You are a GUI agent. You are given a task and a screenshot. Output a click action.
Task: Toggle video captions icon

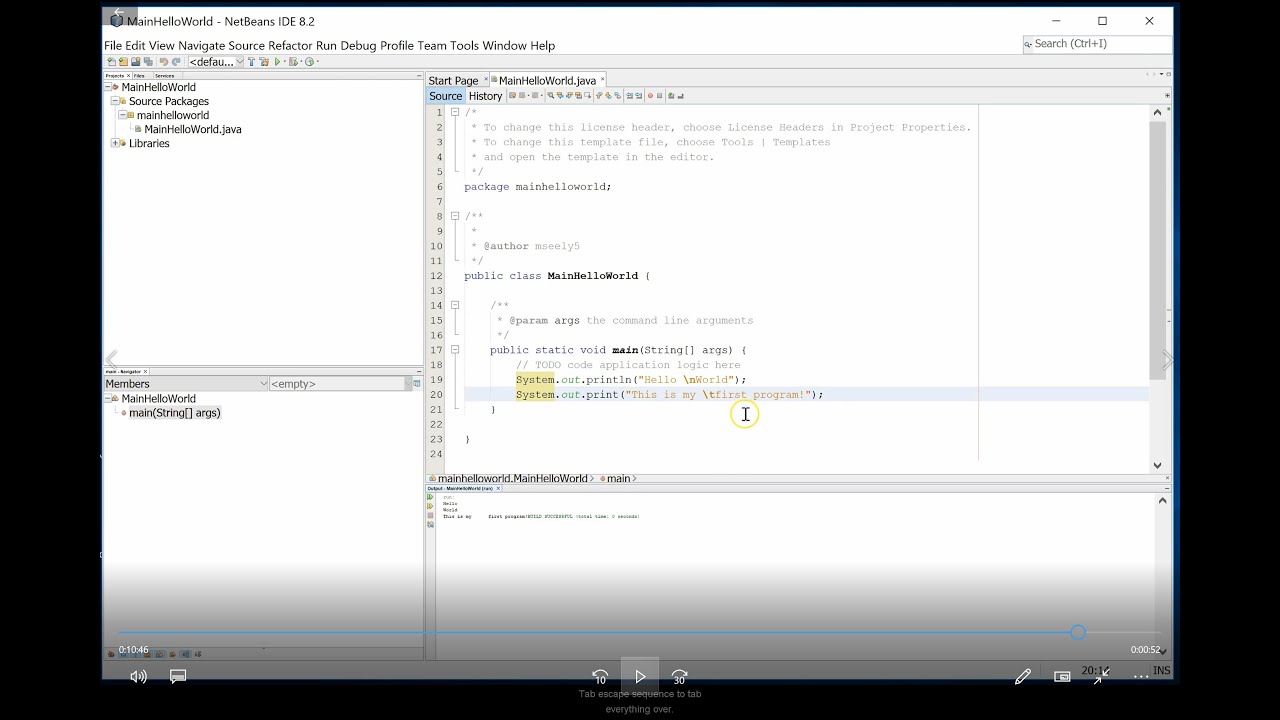pos(178,676)
